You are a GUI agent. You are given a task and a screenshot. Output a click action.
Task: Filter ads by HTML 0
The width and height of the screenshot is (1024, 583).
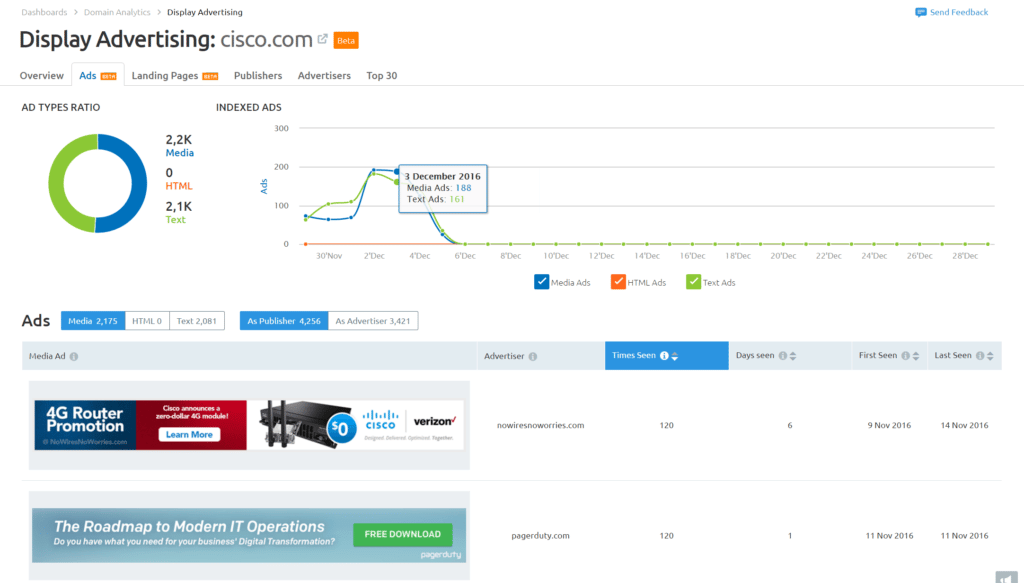click(147, 321)
